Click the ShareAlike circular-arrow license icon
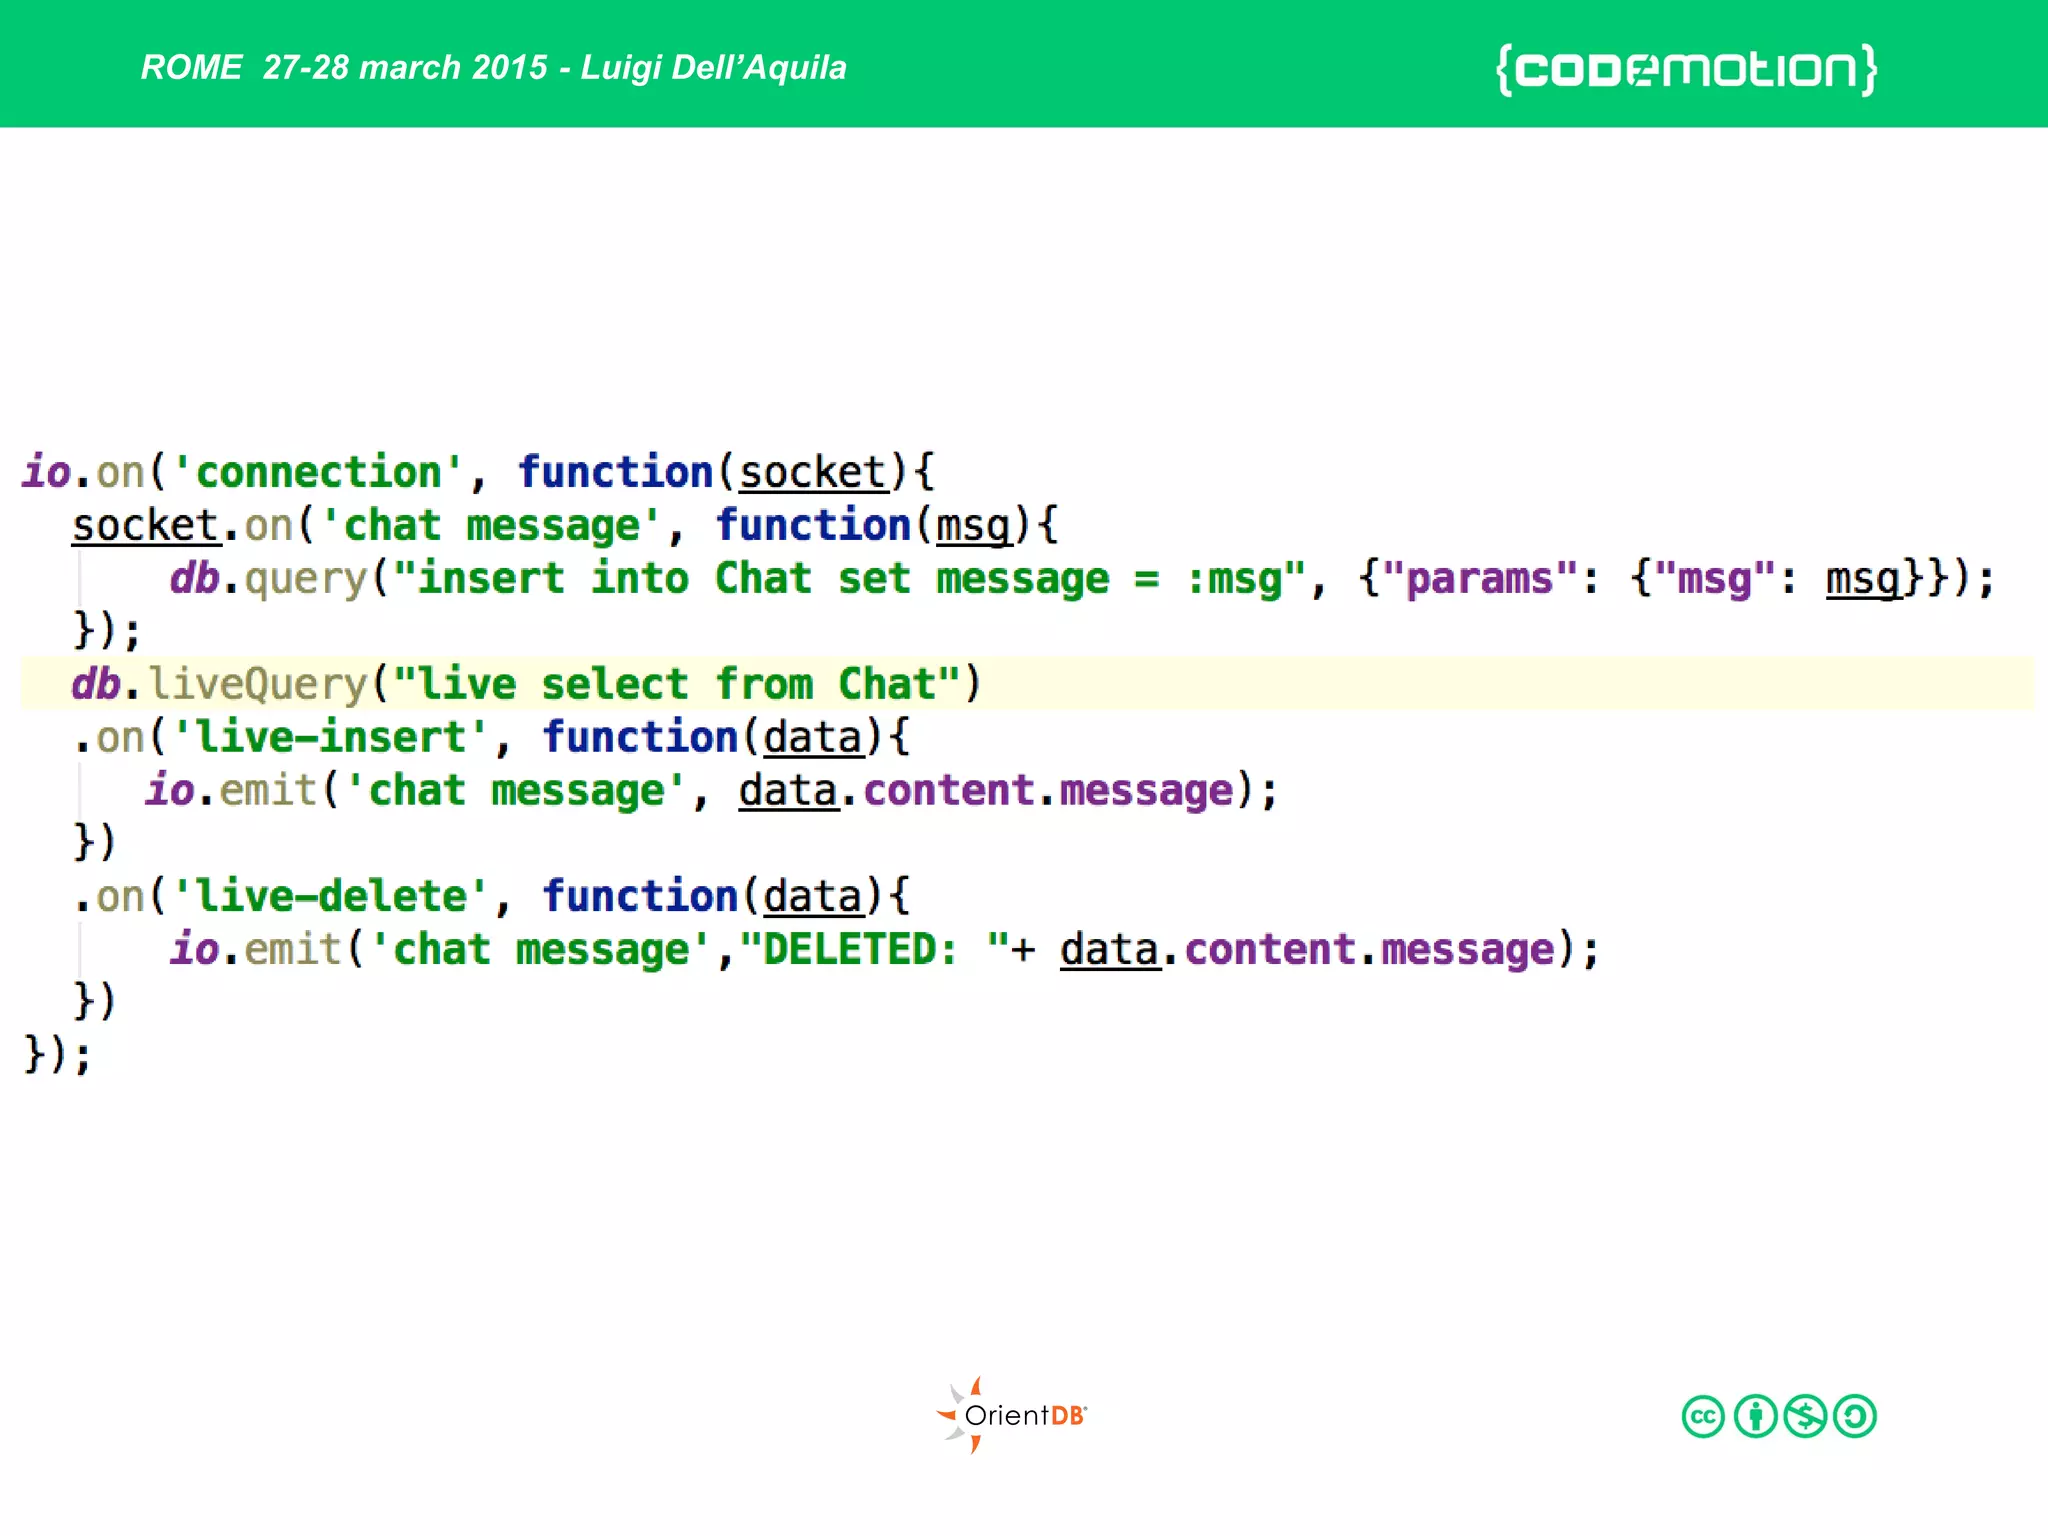The image size is (2048, 1536). tap(1856, 1417)
